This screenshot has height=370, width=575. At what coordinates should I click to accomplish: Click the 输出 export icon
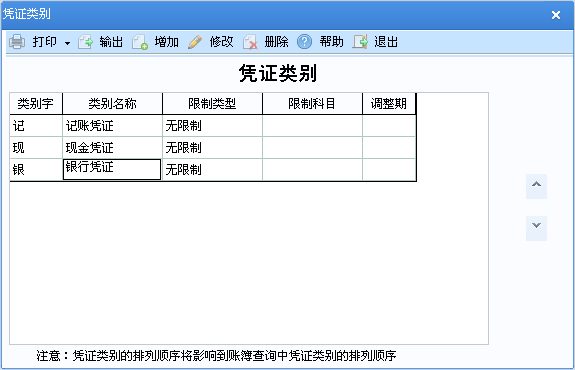pos(85,42)
